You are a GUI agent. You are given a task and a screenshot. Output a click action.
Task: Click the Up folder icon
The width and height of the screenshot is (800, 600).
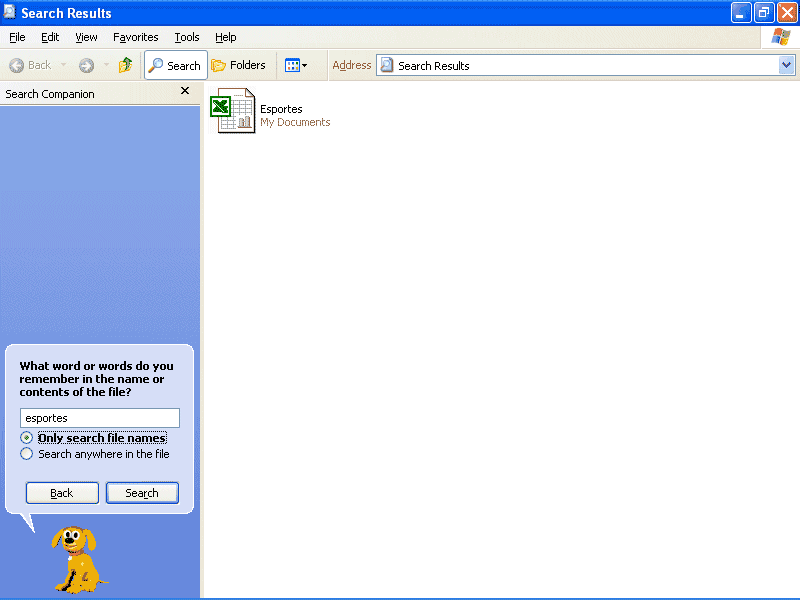(126, 66)
